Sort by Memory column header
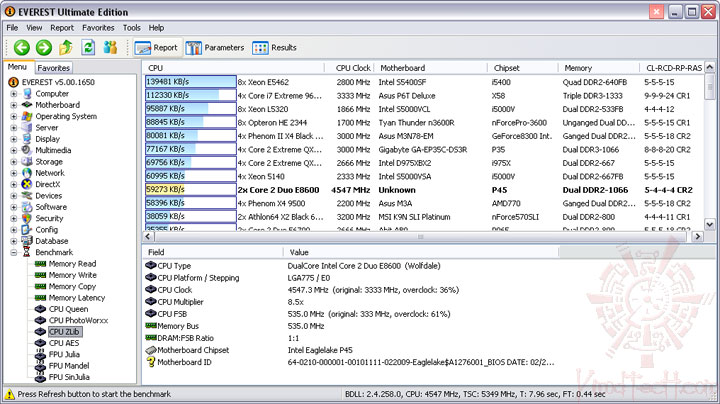 pos(599,68)
